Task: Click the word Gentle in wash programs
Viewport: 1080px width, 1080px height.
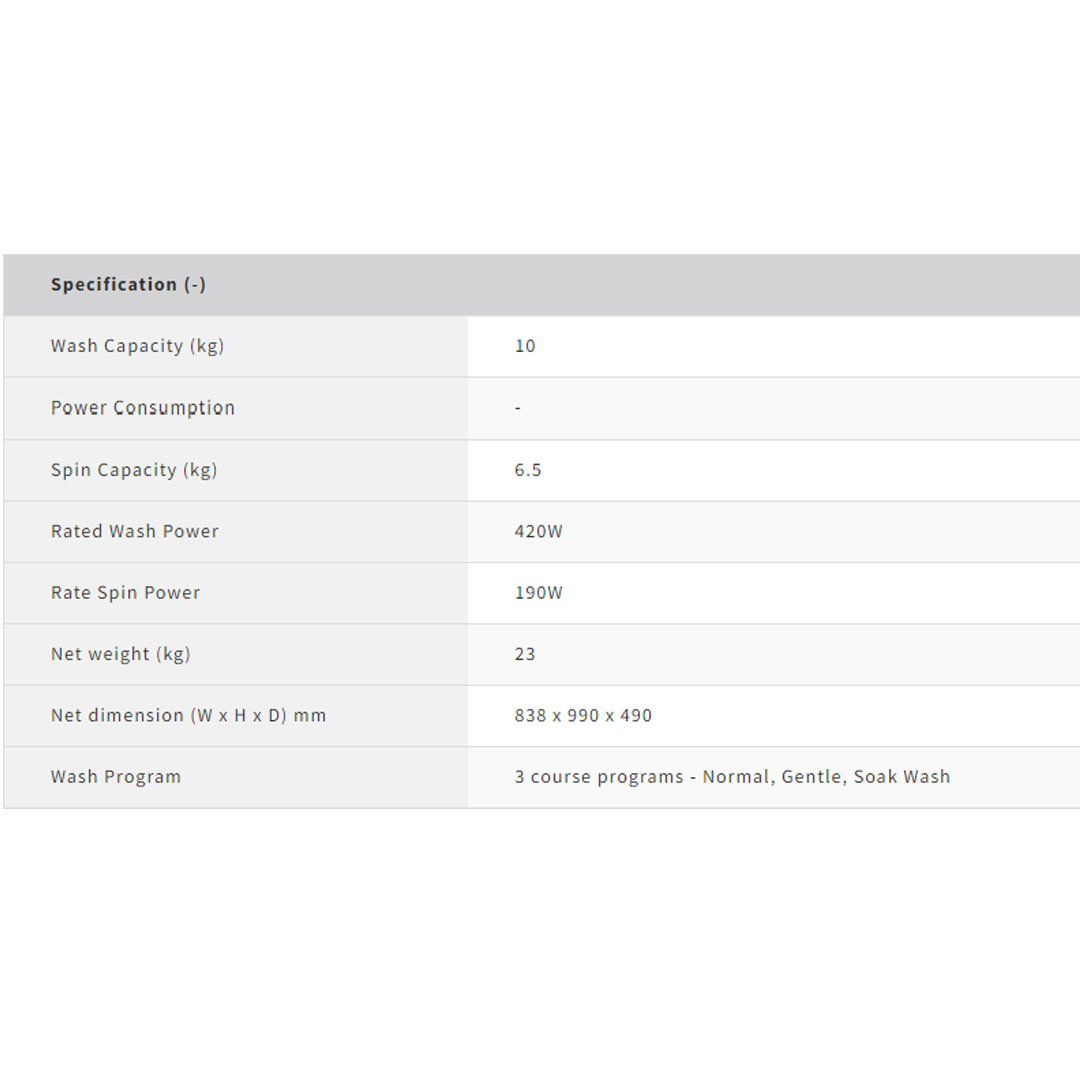Action: click(812, 777)
